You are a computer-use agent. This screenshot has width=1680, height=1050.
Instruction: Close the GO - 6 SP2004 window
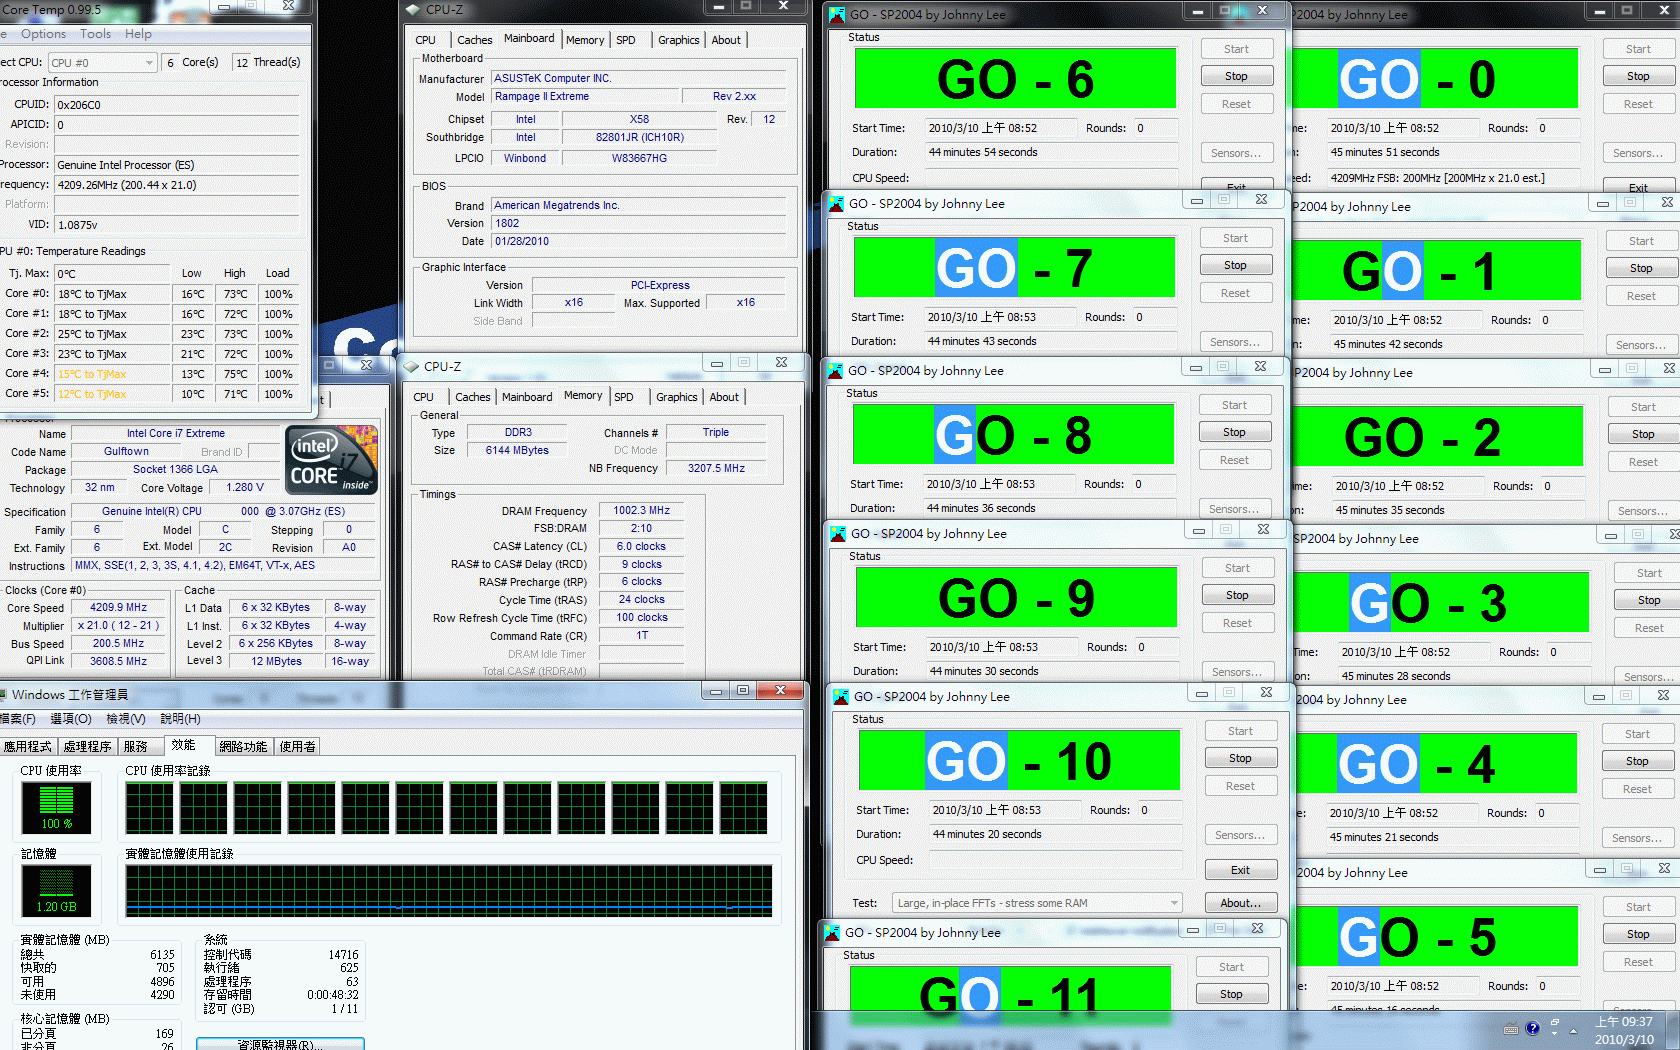(1263, 10)
